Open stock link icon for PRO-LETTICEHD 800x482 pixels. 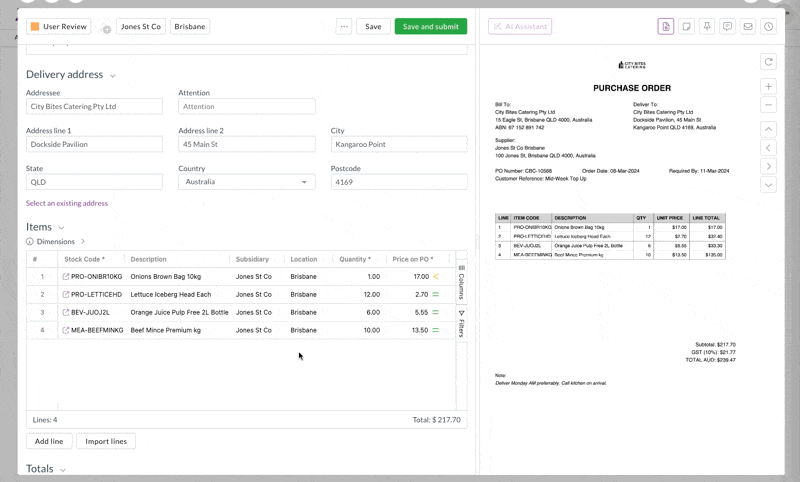coord(66,294)
